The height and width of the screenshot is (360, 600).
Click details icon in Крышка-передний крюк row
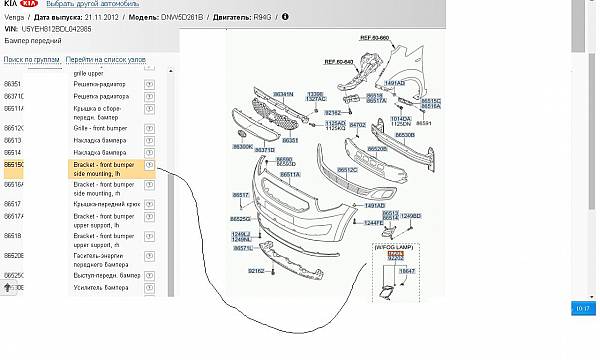click(149, 205)
